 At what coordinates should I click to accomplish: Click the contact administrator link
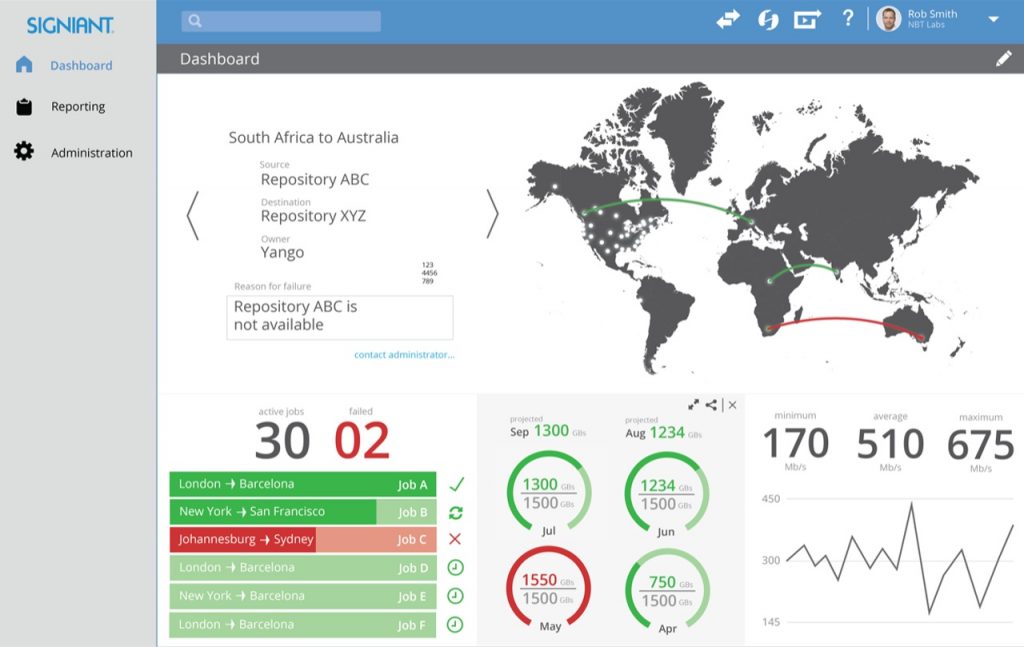coord(402,354)
